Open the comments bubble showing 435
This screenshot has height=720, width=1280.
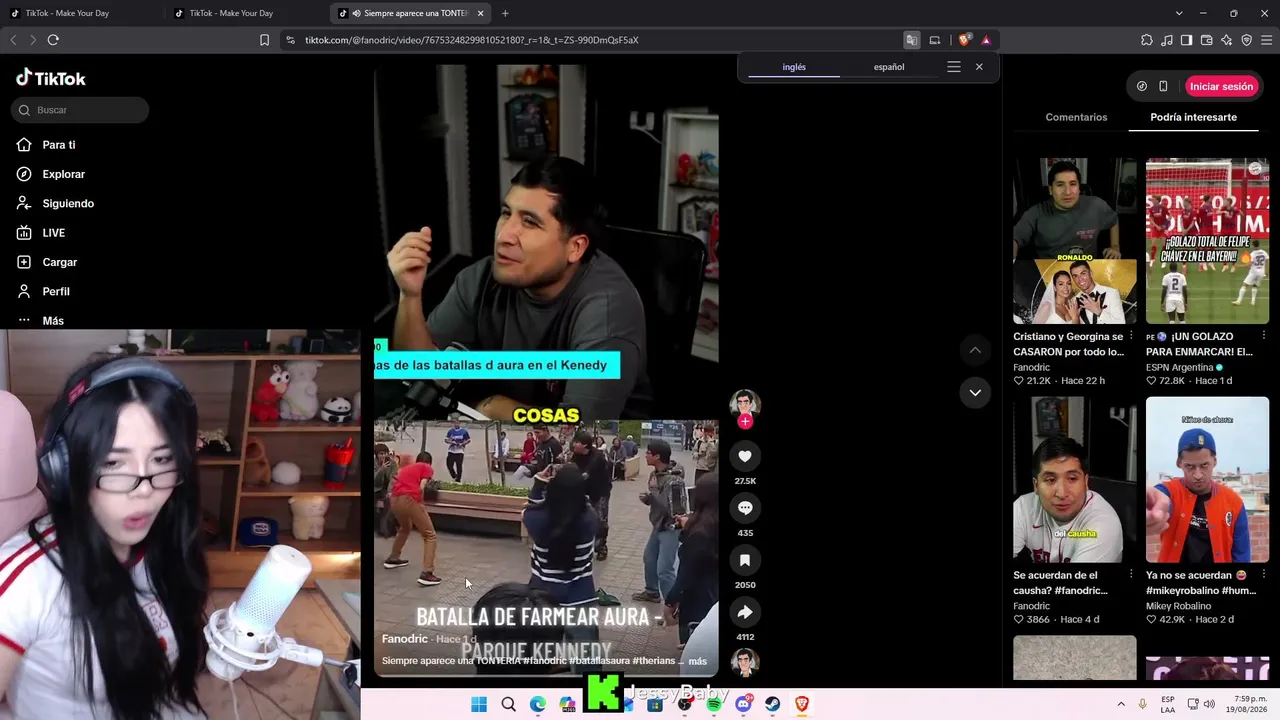tap(745, 508)
